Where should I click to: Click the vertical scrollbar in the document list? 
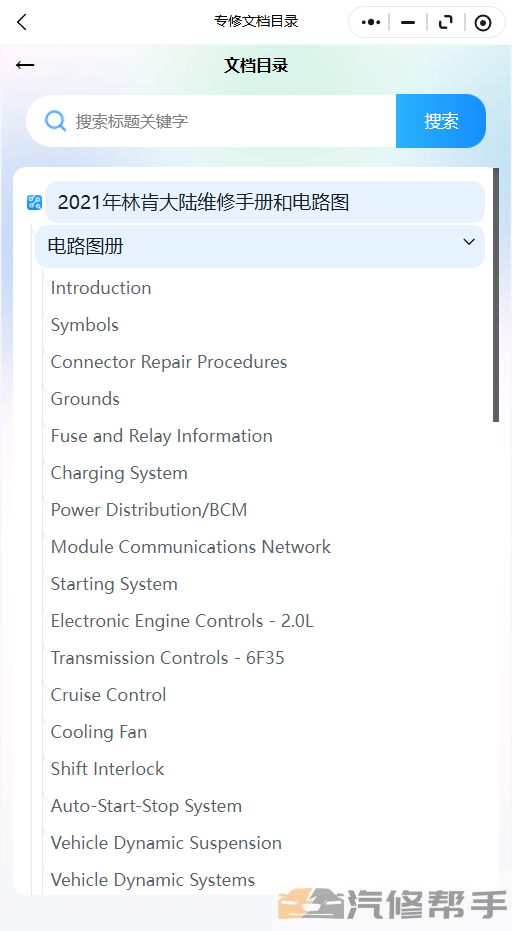pos(496,295)
